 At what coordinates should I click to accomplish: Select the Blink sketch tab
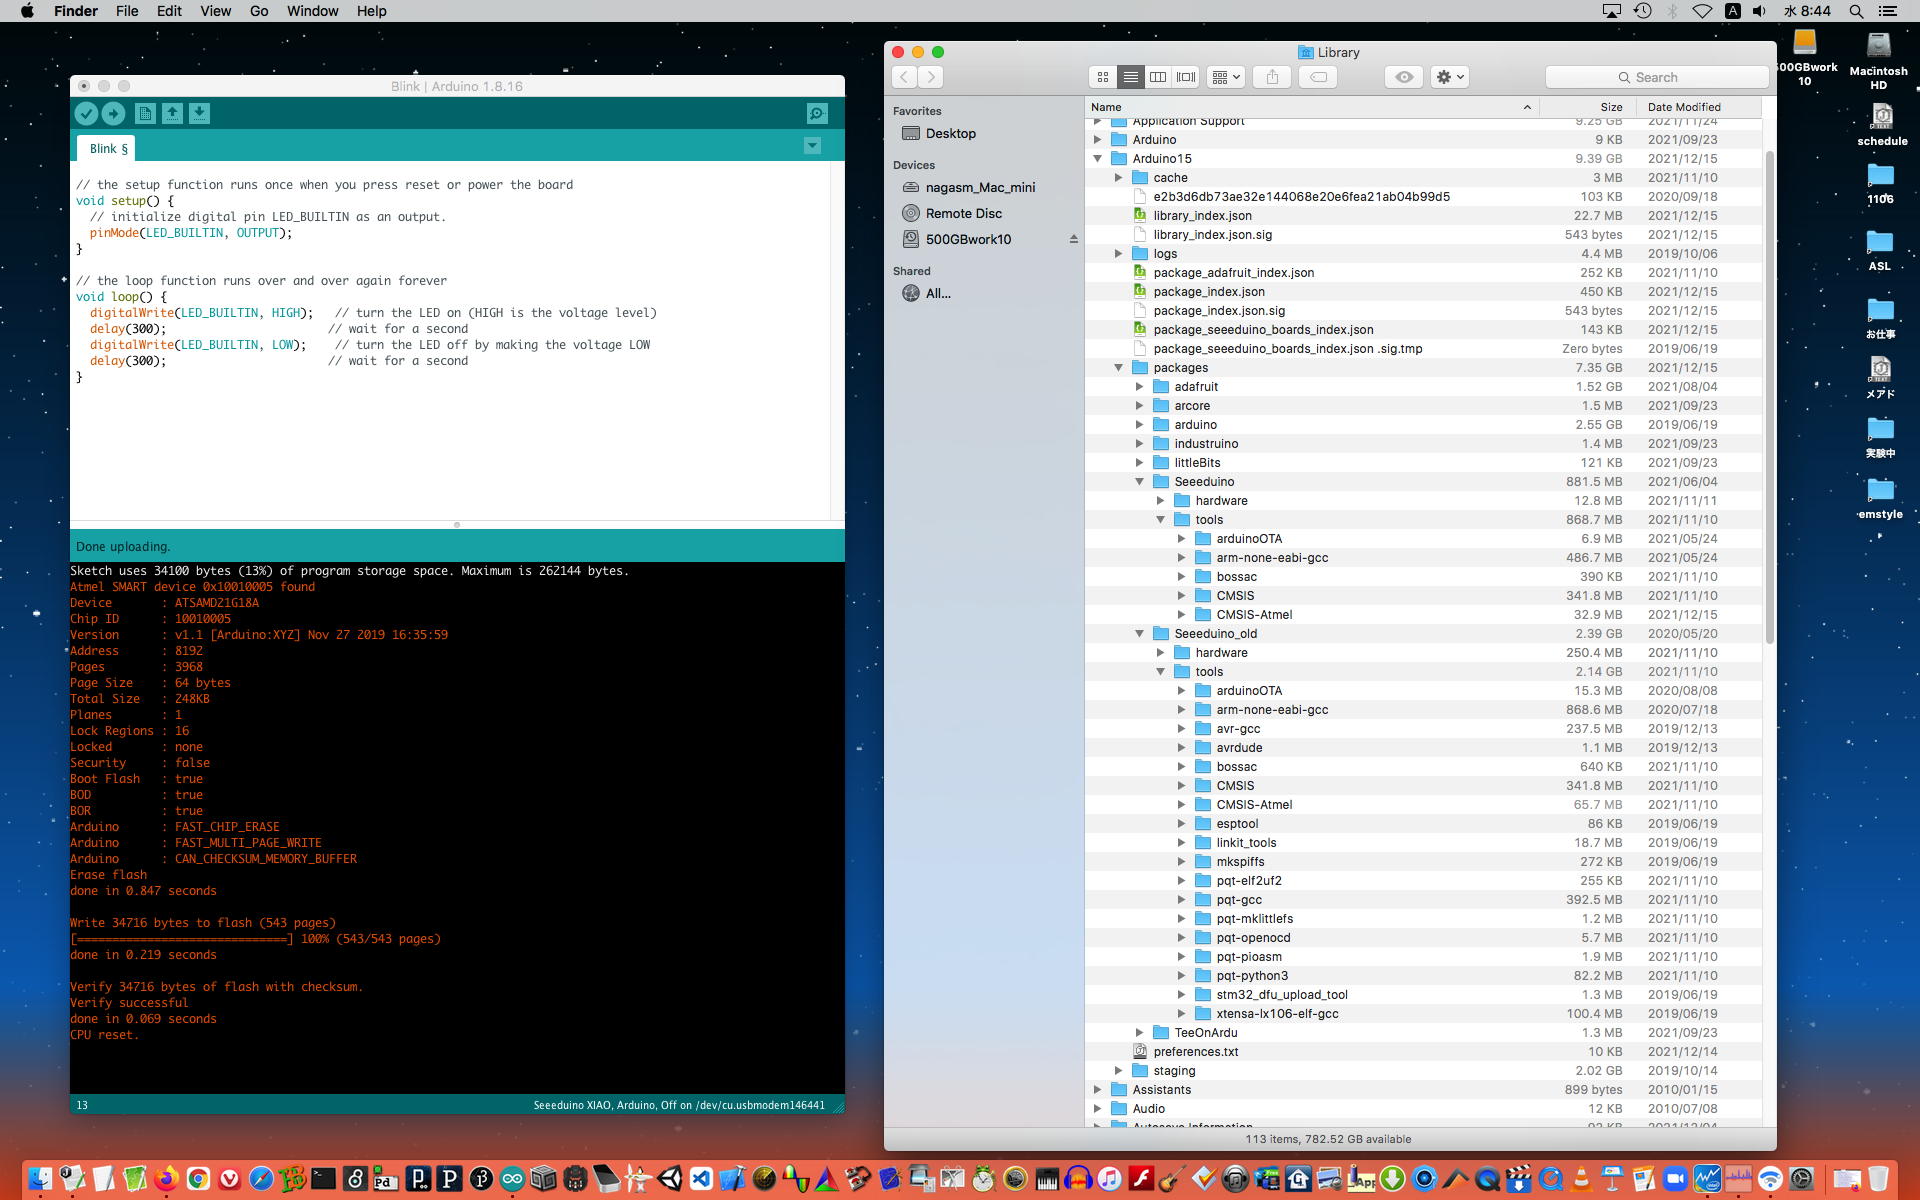point(108,149)
